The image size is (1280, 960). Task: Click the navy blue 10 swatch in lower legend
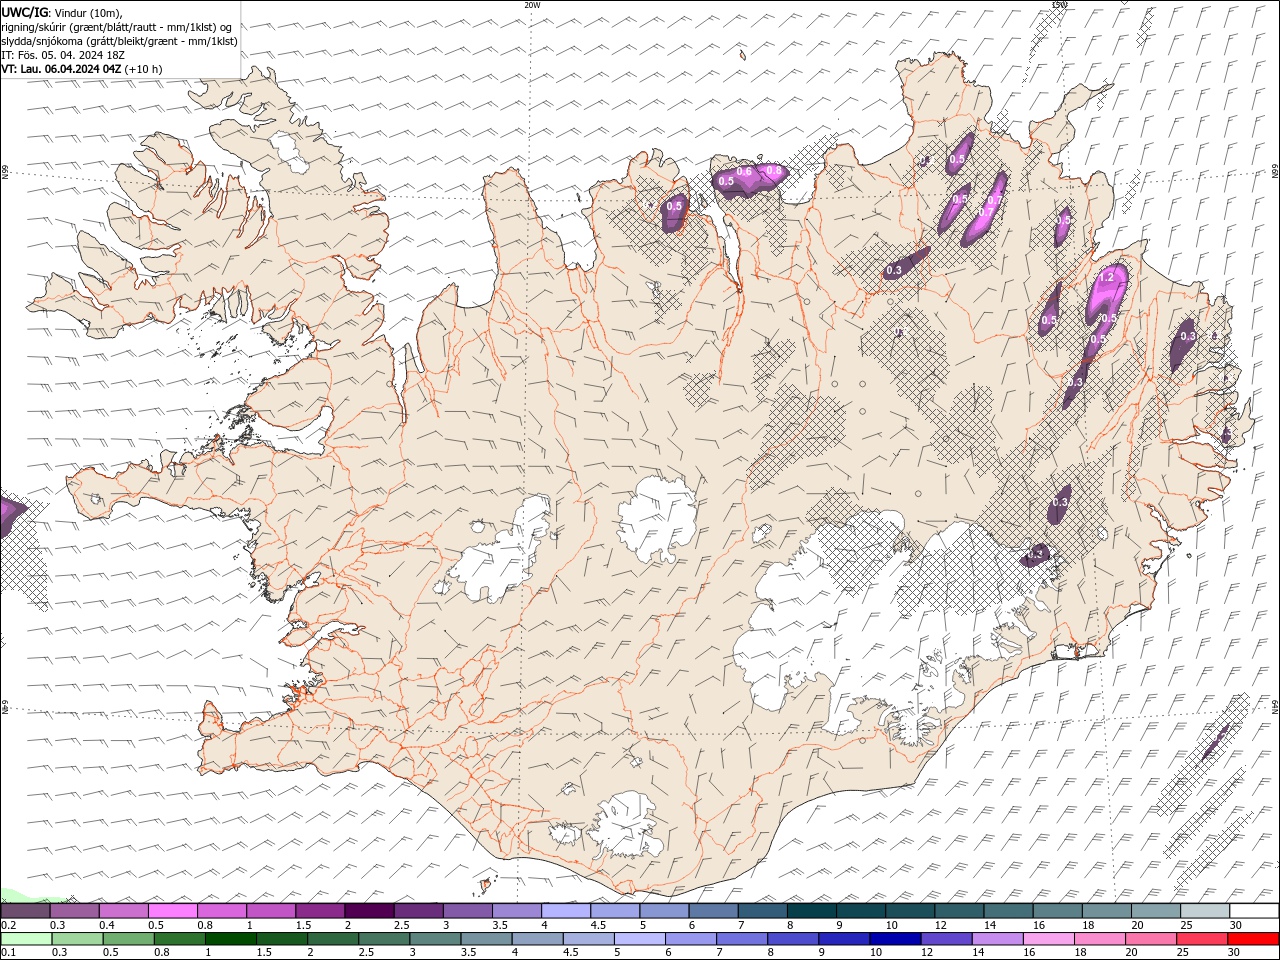coord(896,939)
